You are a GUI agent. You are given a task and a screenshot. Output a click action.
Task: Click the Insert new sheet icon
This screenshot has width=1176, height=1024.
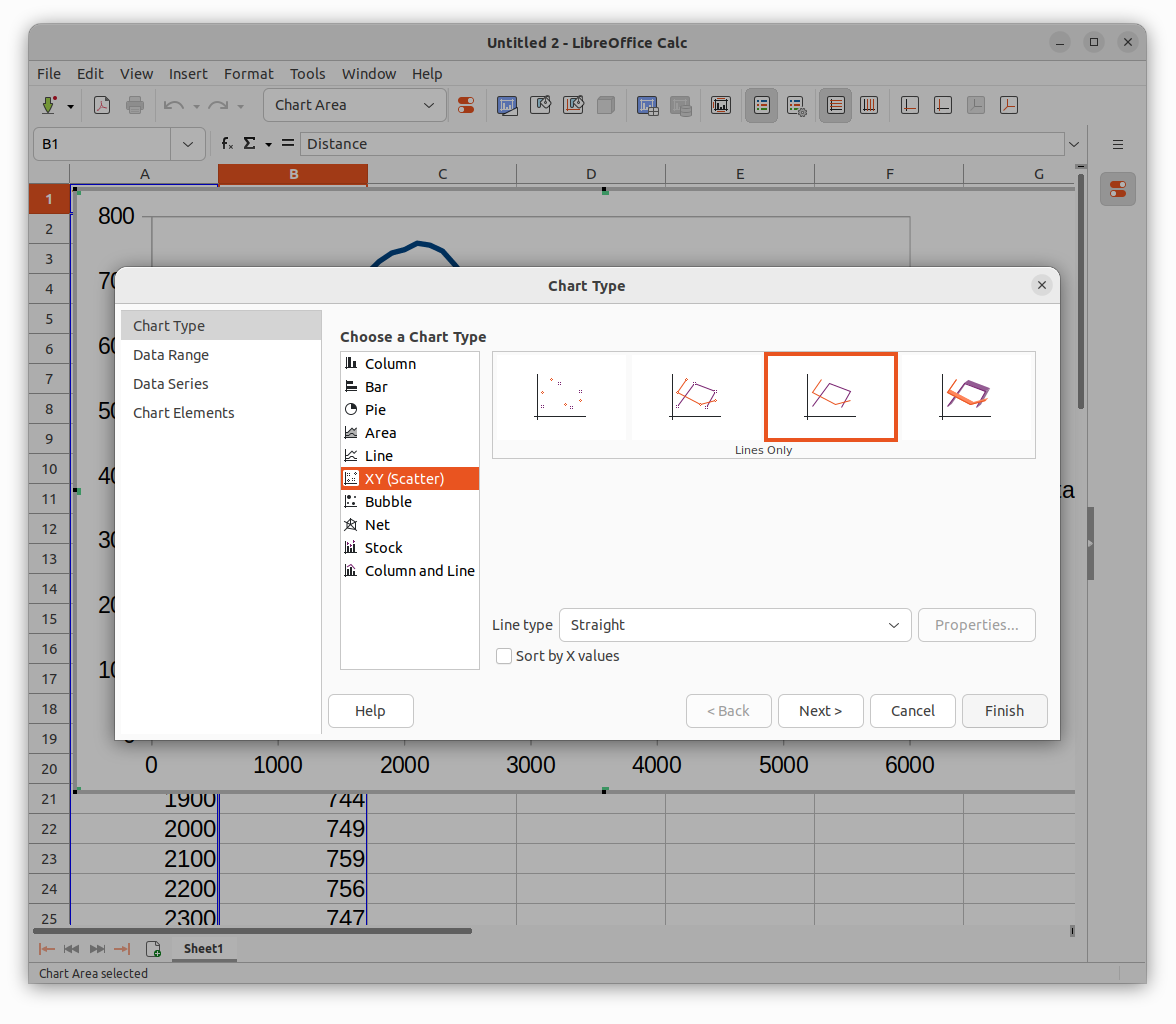click(x=153, y=949)
